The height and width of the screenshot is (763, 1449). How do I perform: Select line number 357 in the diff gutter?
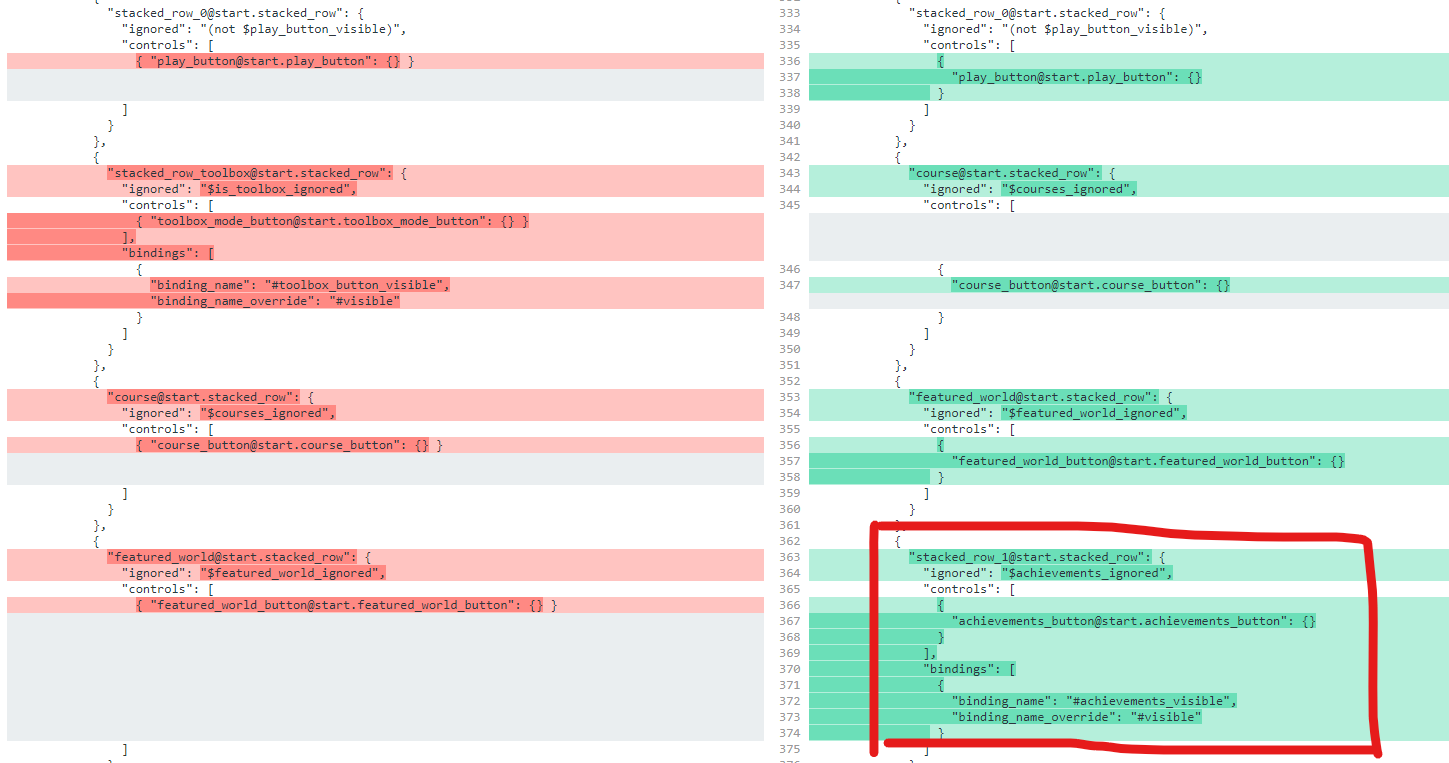[789, 461]
